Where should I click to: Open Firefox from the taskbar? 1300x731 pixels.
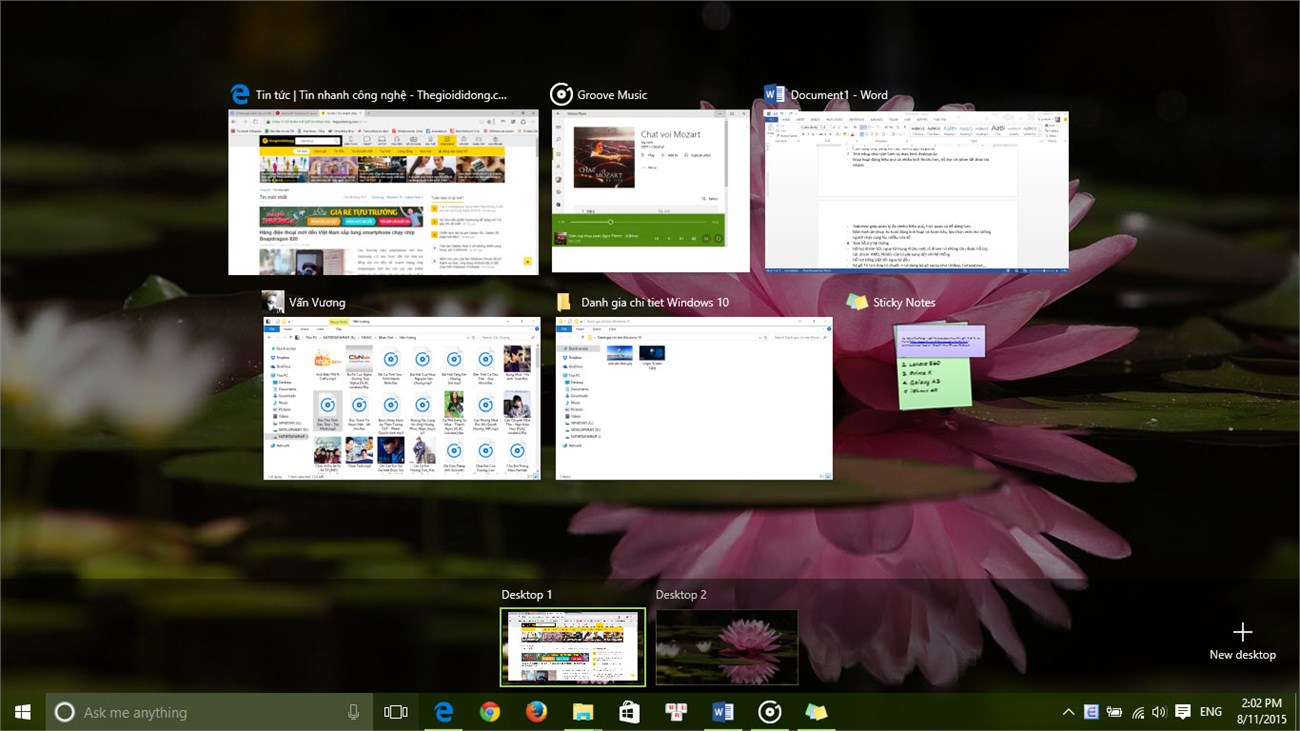pyautogui.click(x=536, y=712)
